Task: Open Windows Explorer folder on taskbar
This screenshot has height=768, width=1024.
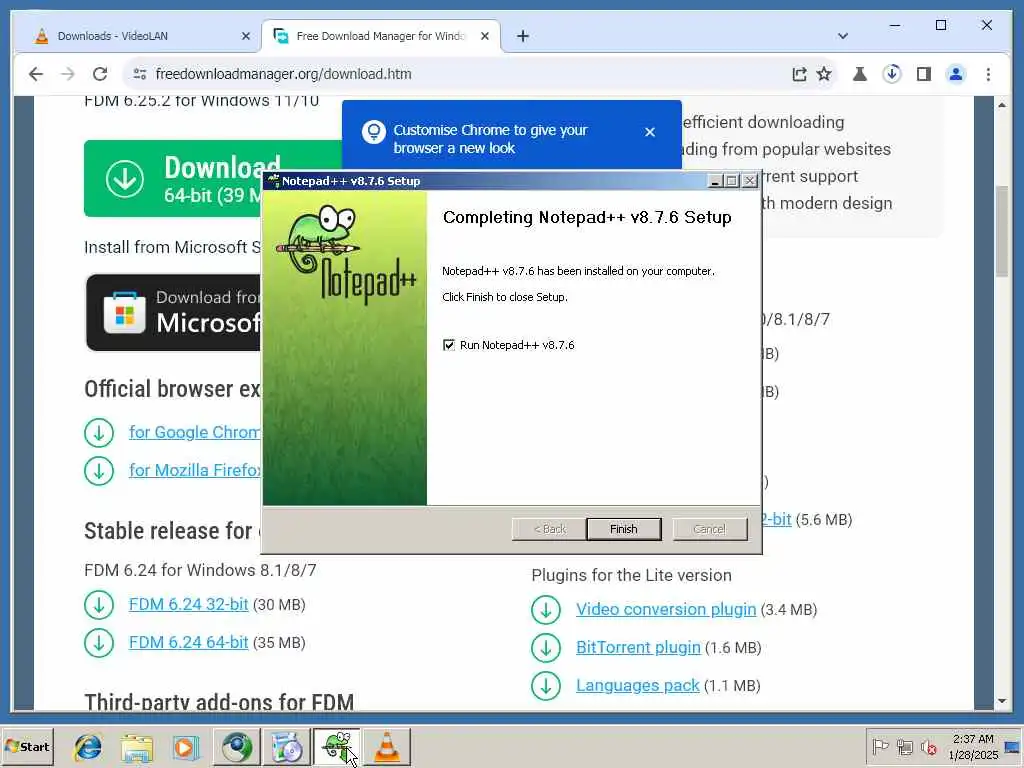Action: [136, 747]
